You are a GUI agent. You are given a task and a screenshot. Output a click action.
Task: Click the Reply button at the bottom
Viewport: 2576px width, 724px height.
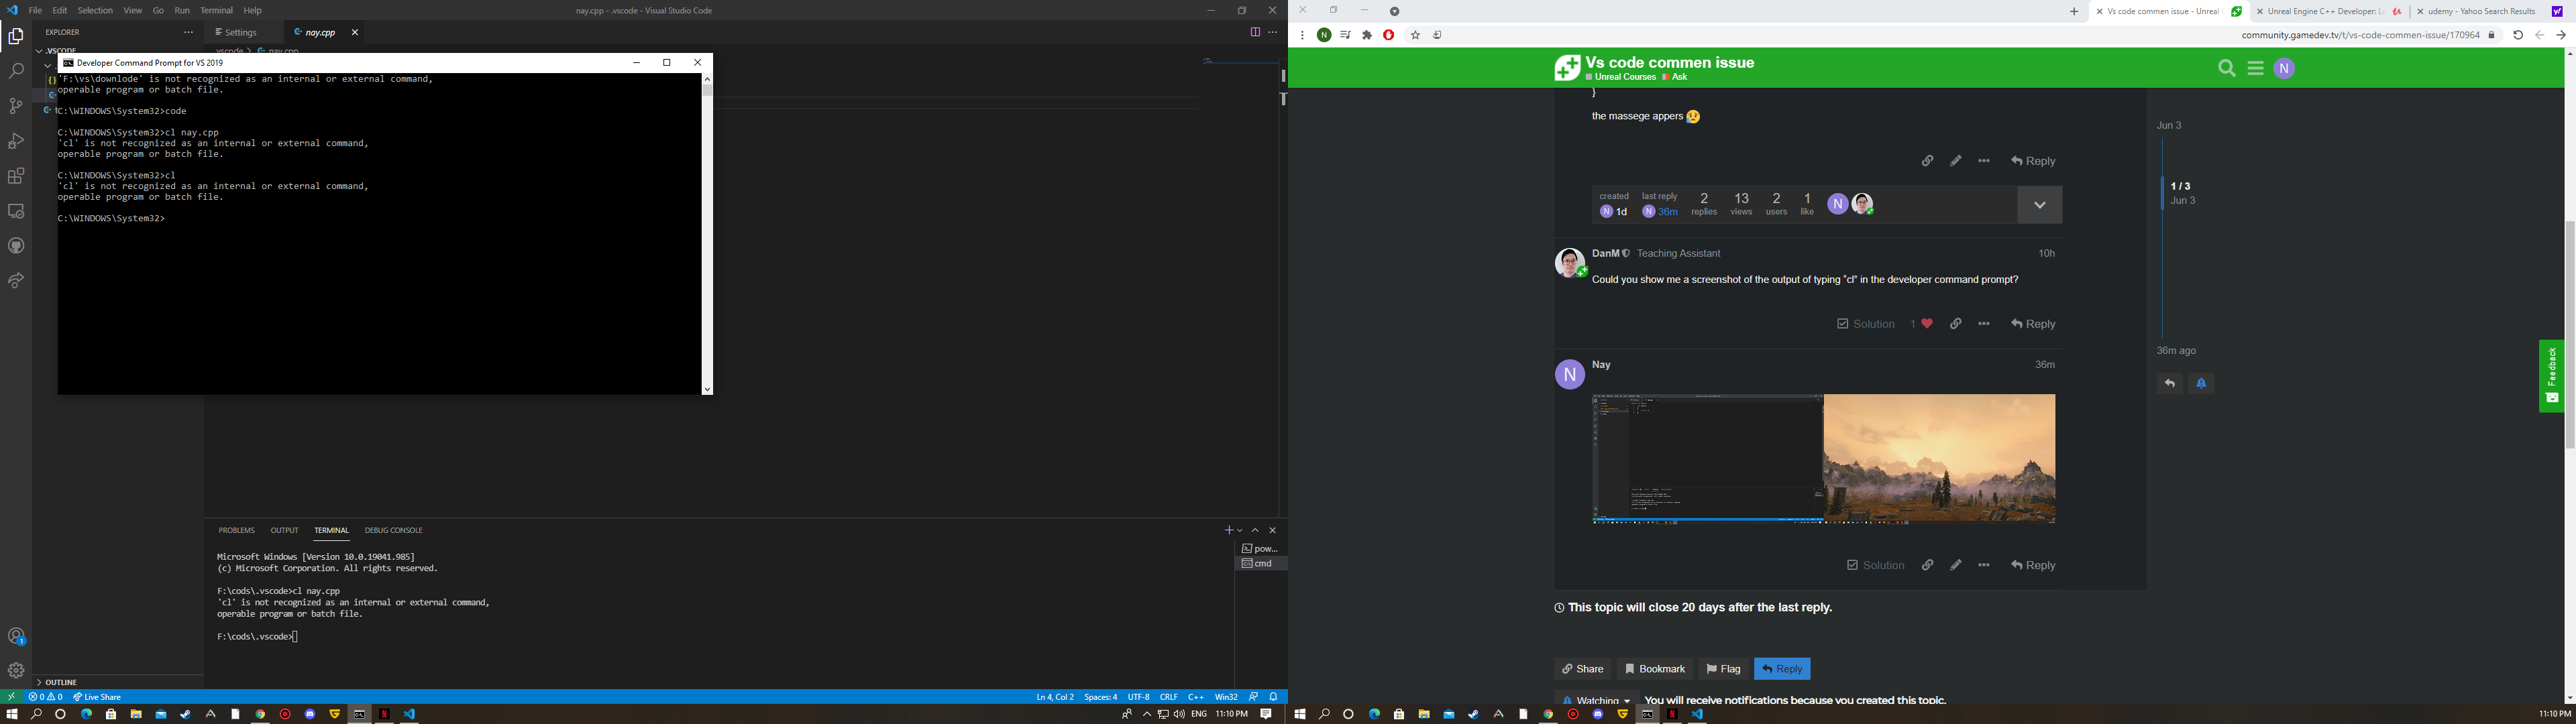pos(1782,668)
